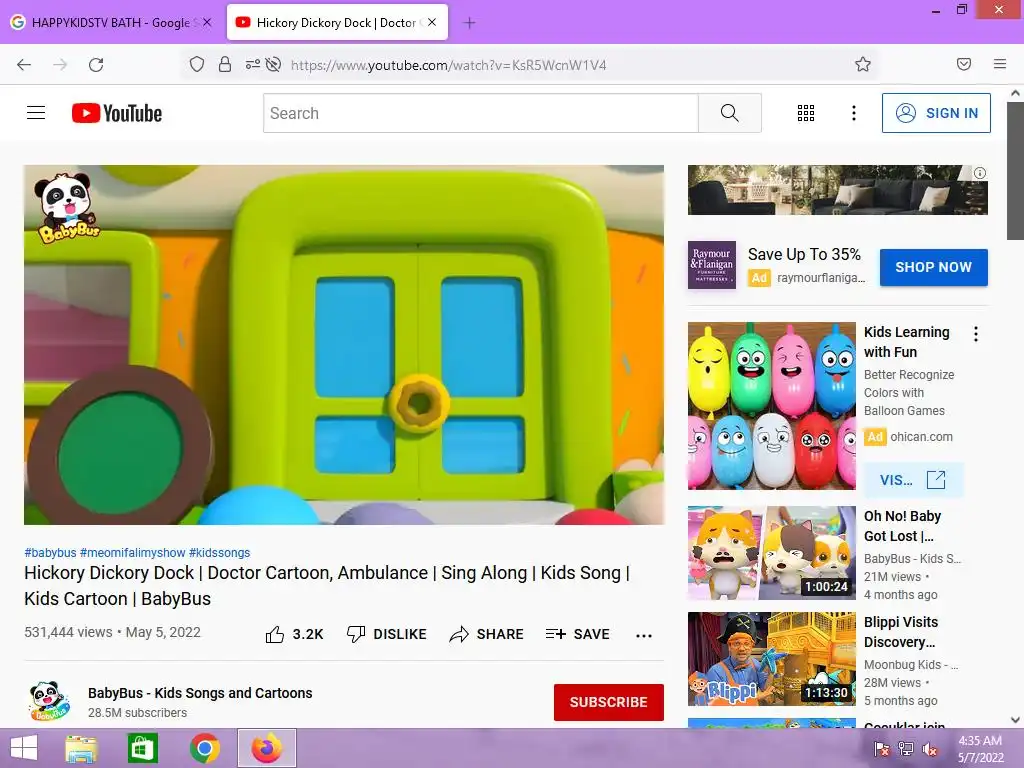Open a new browser tab
Image resolution: width=1024 pixels, height=768 pixels.
coord(469,23)
